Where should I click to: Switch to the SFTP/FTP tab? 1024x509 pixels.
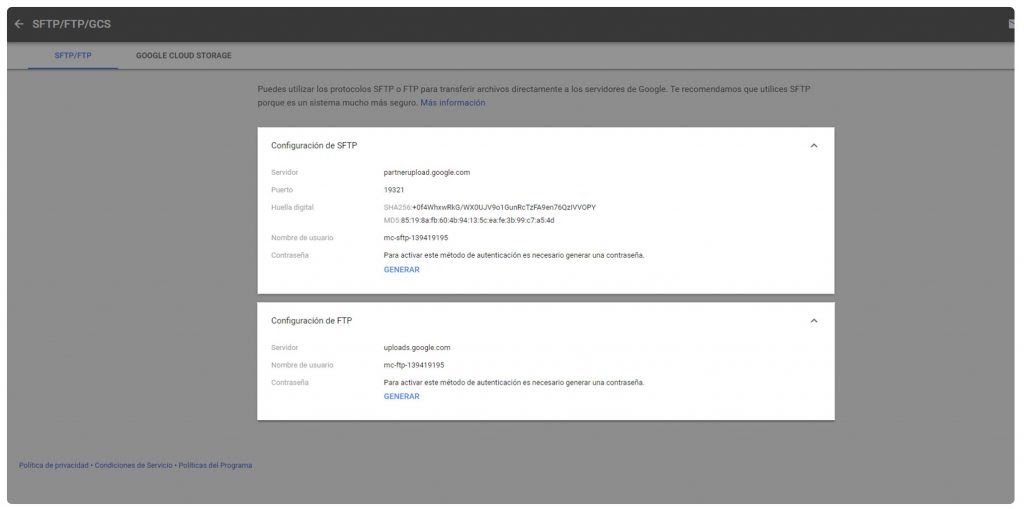73,56
